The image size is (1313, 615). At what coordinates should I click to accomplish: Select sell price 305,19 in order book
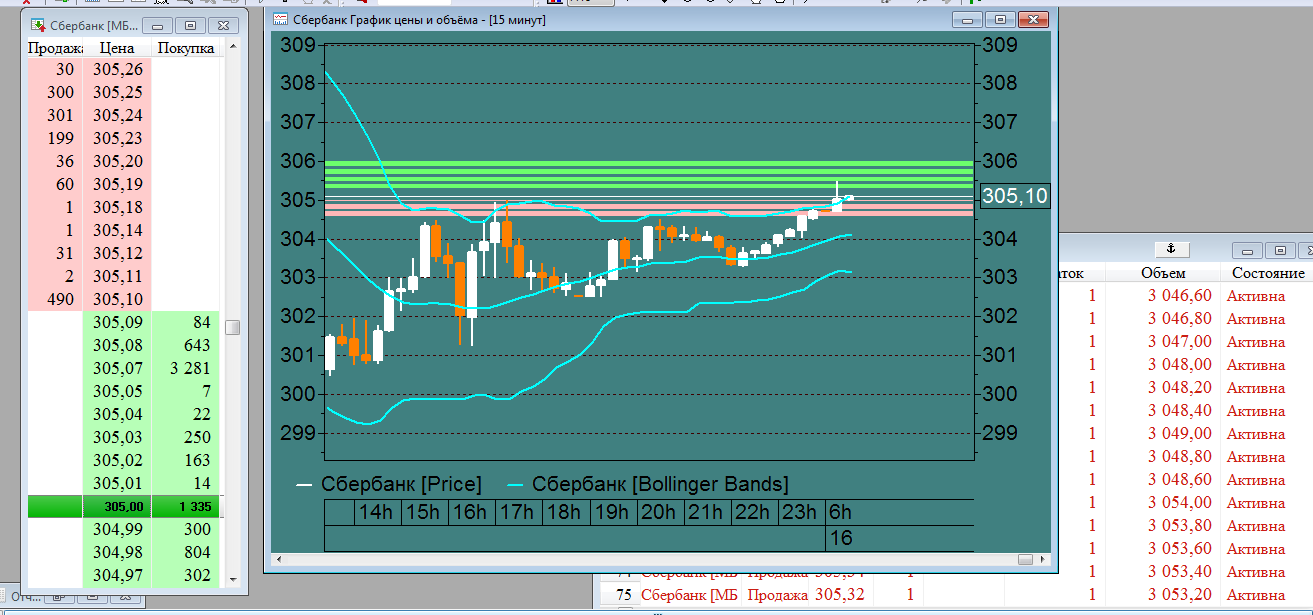(118, 184)
